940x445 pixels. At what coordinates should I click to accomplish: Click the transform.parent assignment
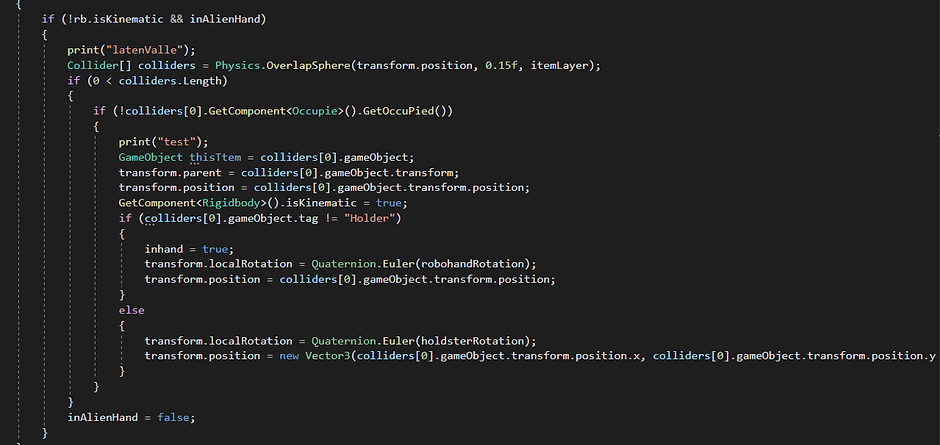289,173
